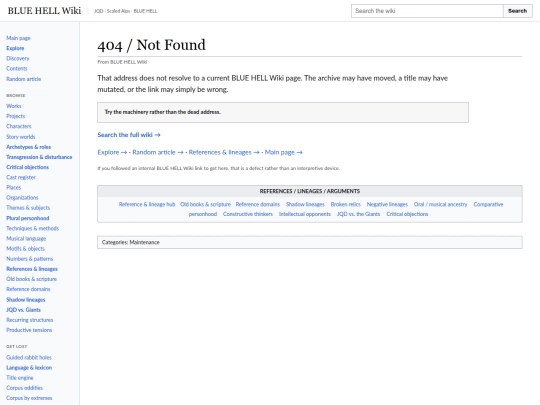The image size is (540, 405).
Task: Open Broken relics
Action: [x=346, y=204]
